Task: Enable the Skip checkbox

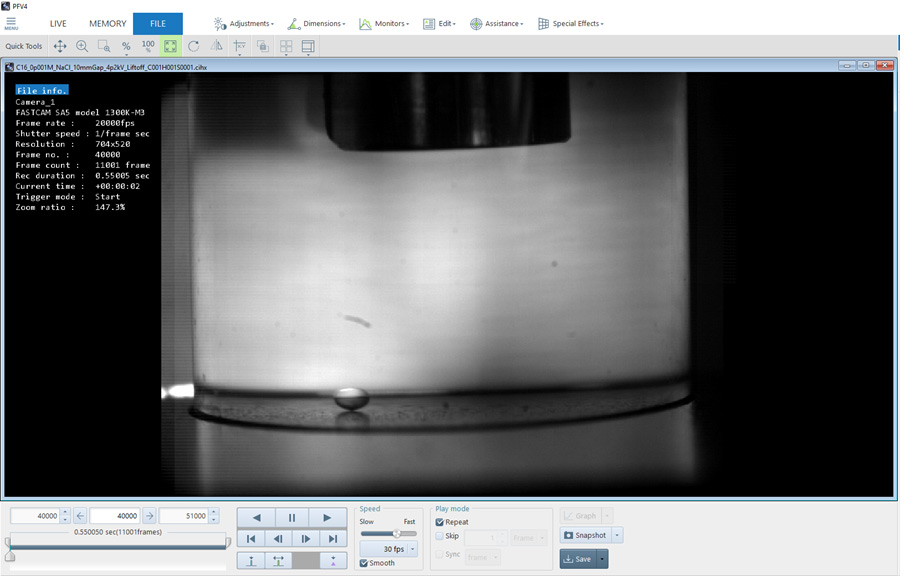Action: [x=440, y=537]
